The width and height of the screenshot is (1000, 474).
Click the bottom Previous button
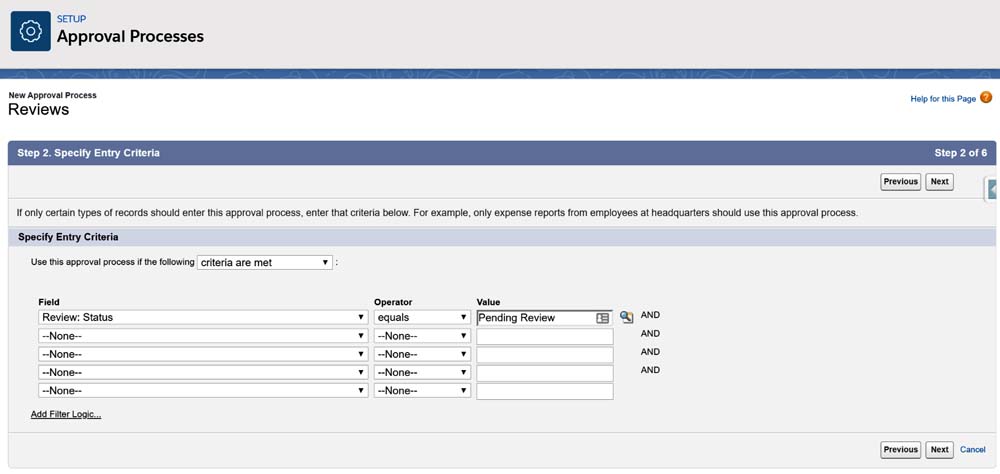pyautogui.click(x=901, y=450)
